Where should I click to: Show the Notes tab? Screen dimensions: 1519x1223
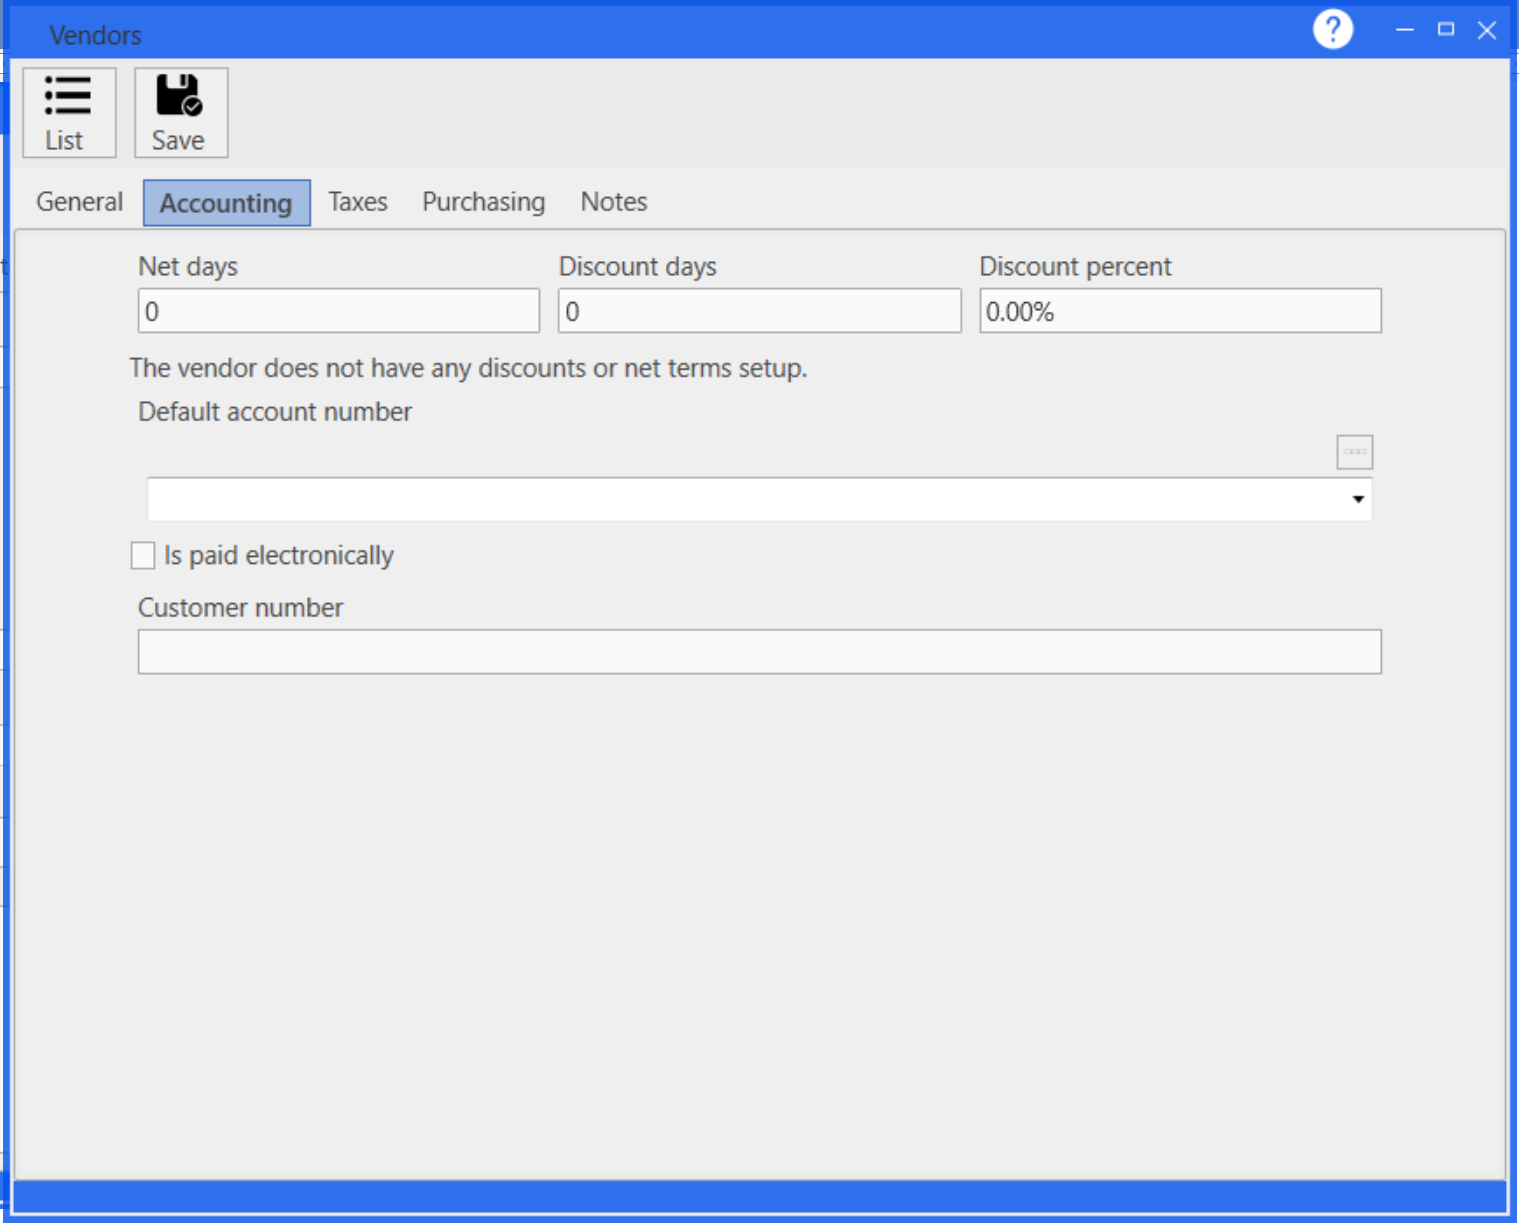pyautogui.click(x=614, y=202)
